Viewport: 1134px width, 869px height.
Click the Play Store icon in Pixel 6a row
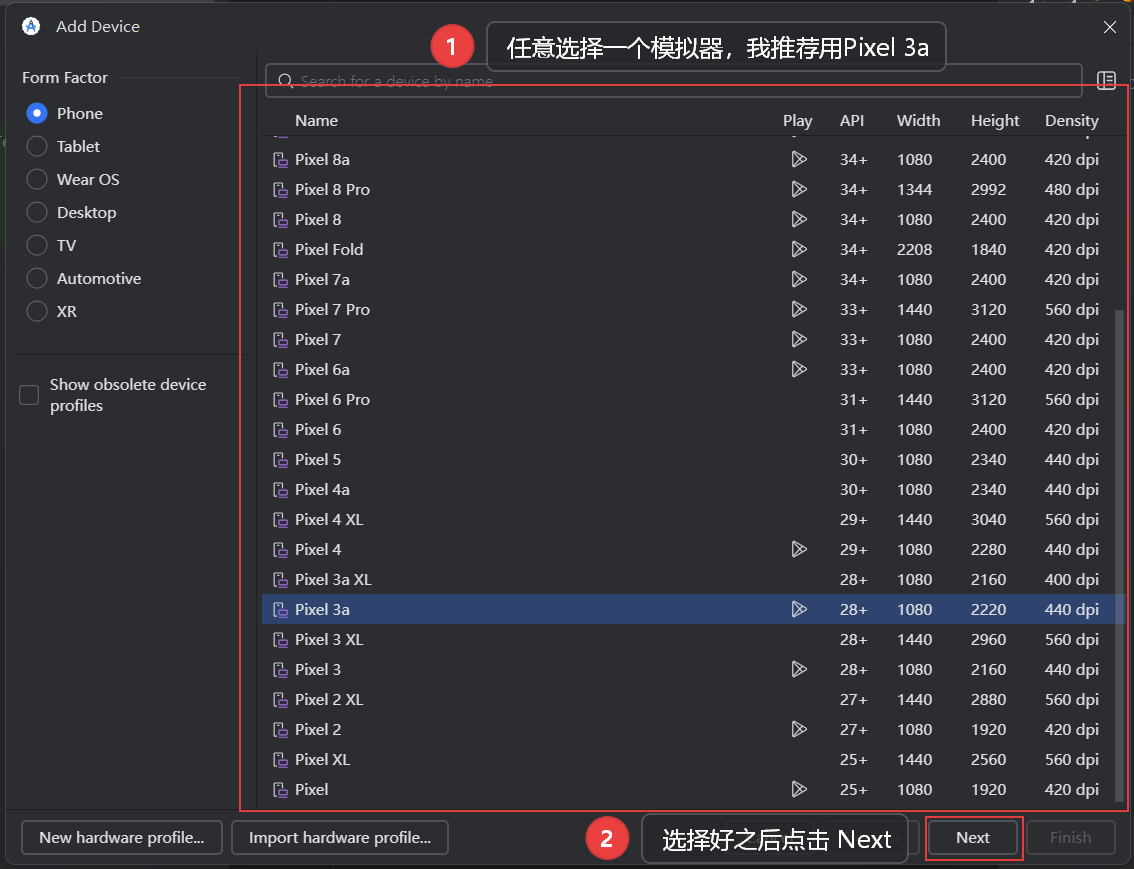point(798,369)
